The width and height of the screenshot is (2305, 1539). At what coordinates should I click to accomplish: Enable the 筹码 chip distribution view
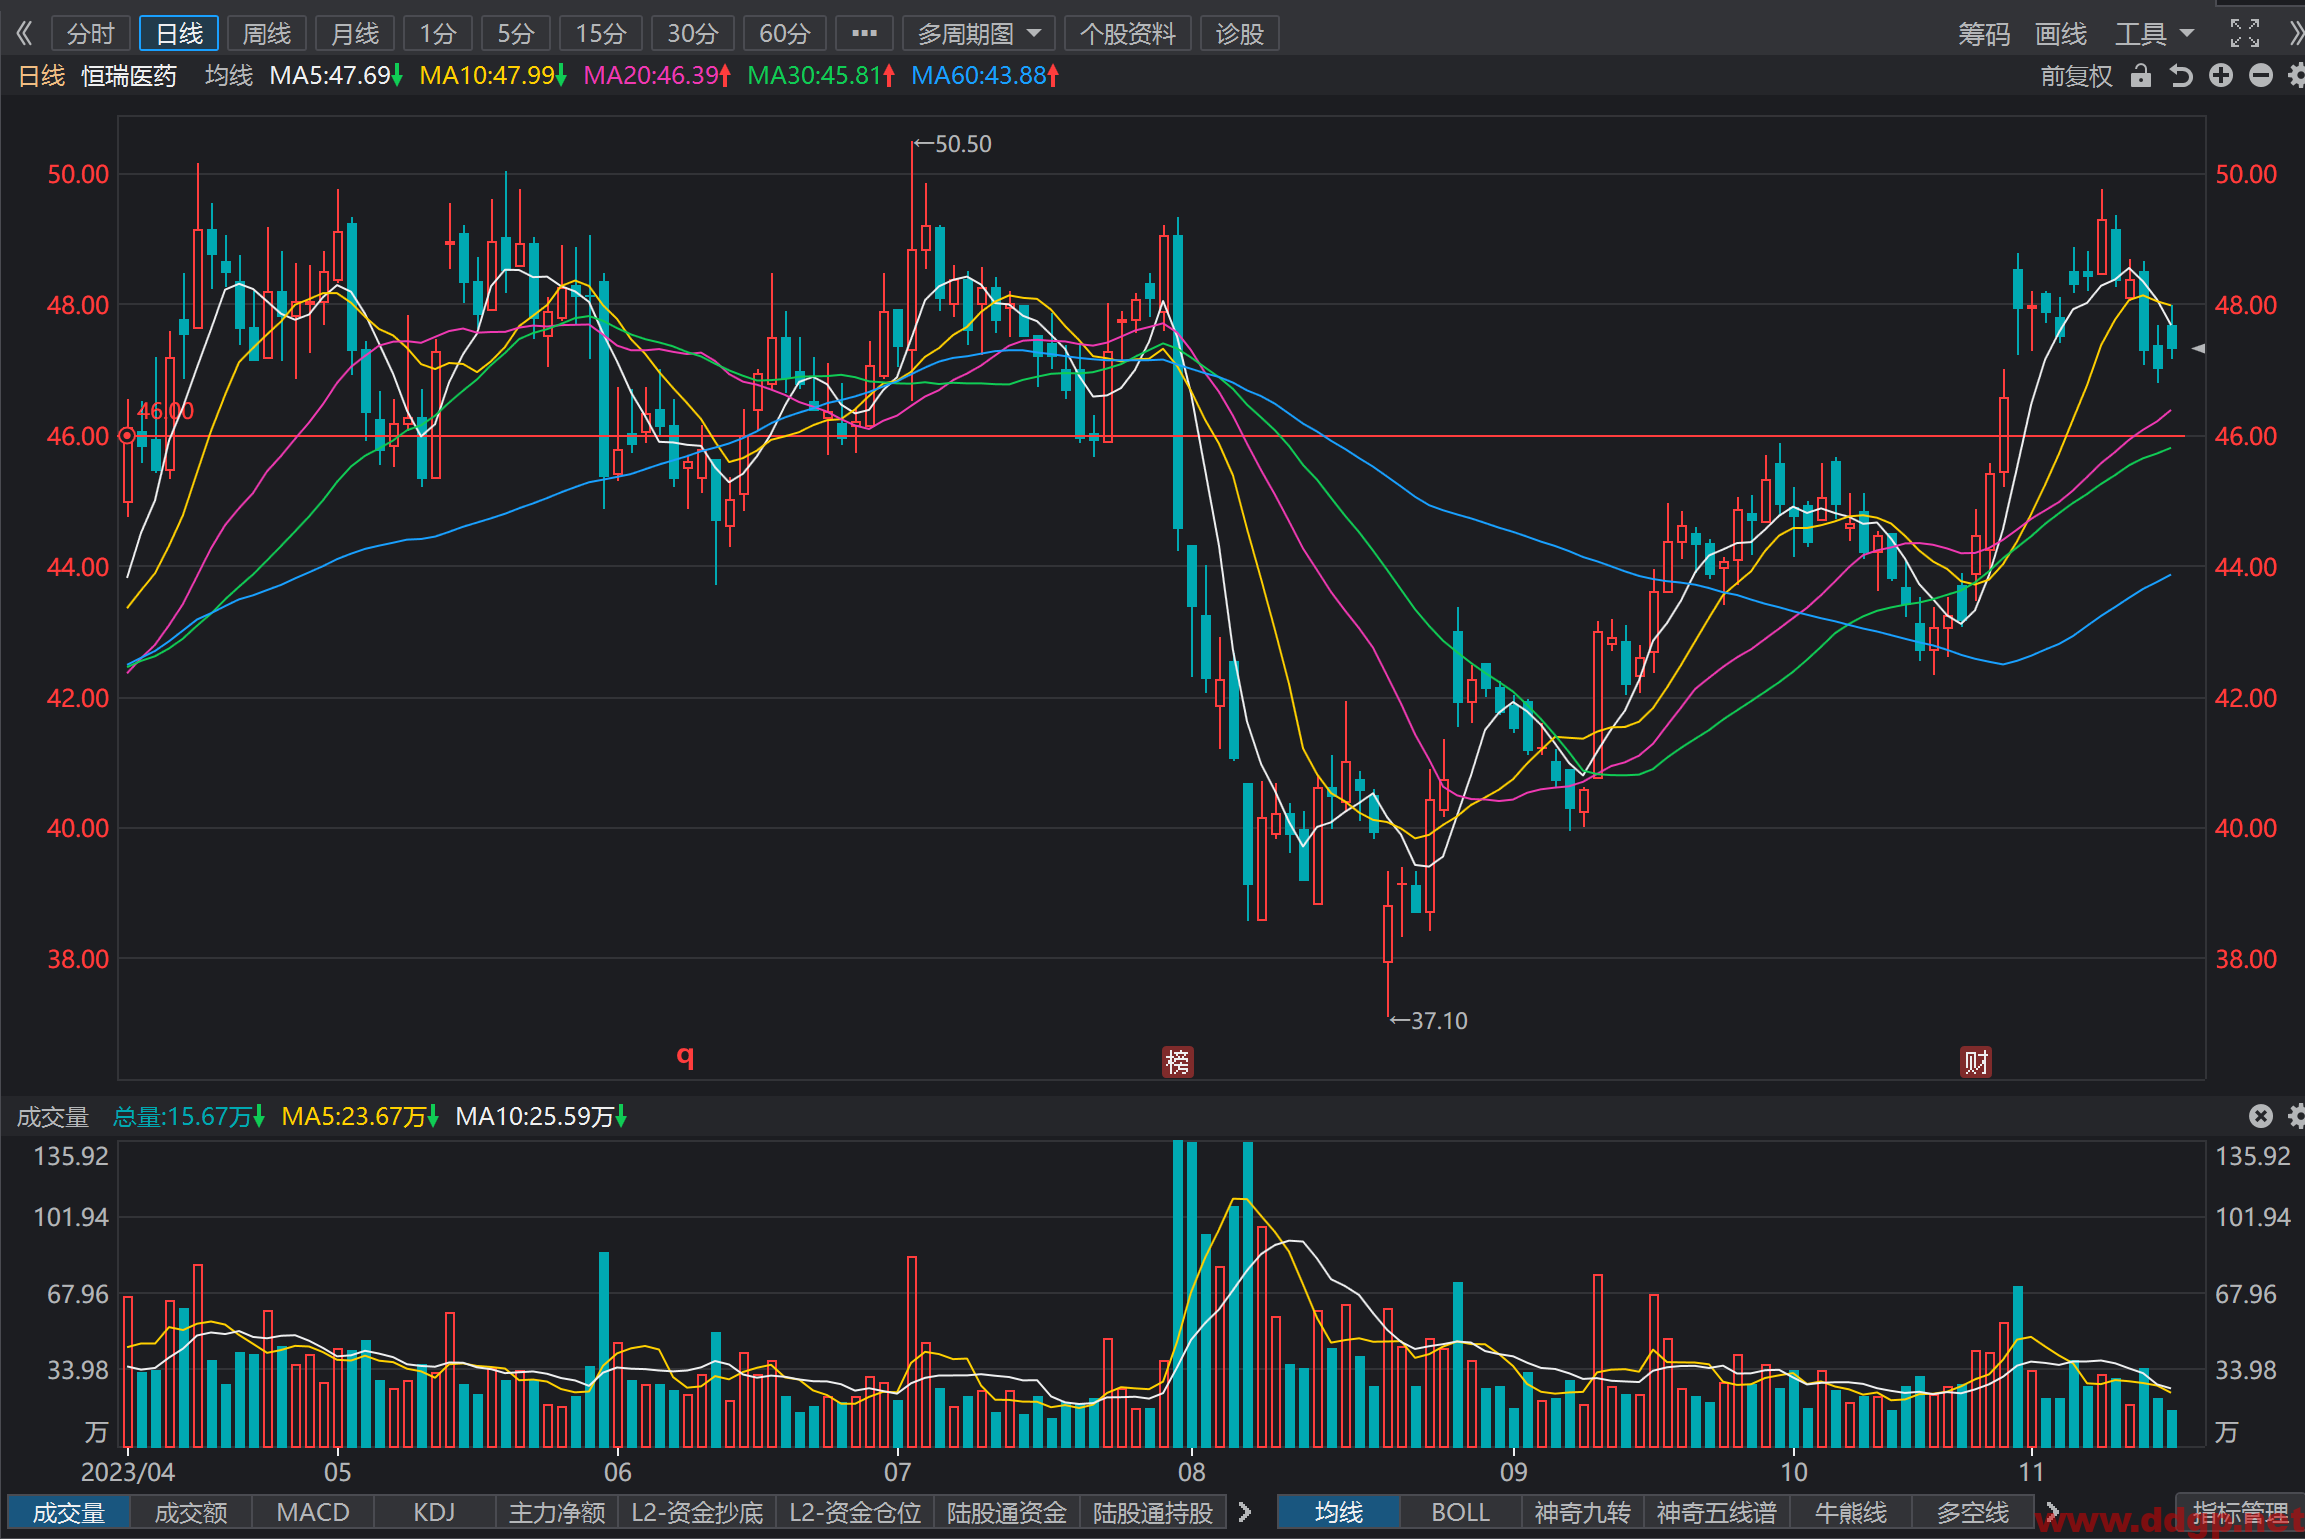tap(1983, 34)
